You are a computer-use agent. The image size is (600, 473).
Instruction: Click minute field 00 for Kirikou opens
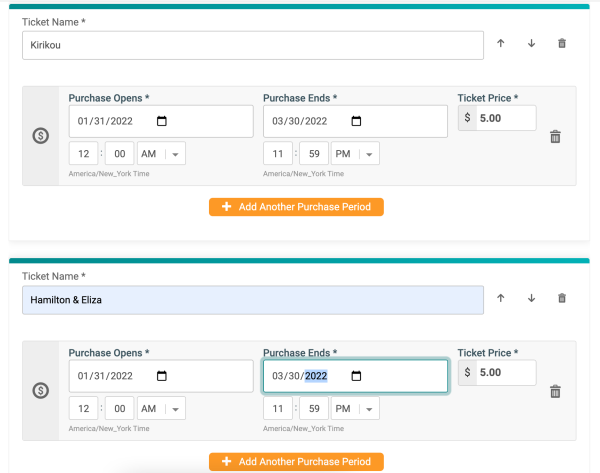click(120, 153)
